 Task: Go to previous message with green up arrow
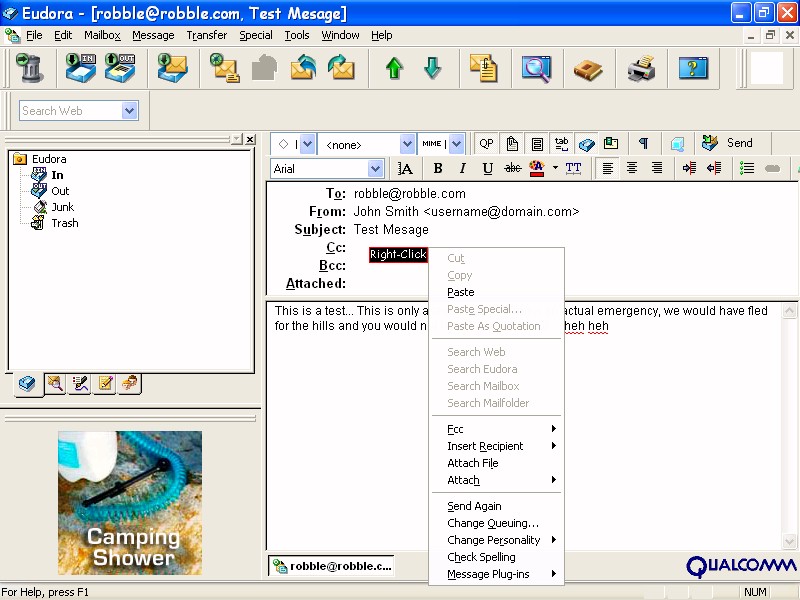coord(394,68)
